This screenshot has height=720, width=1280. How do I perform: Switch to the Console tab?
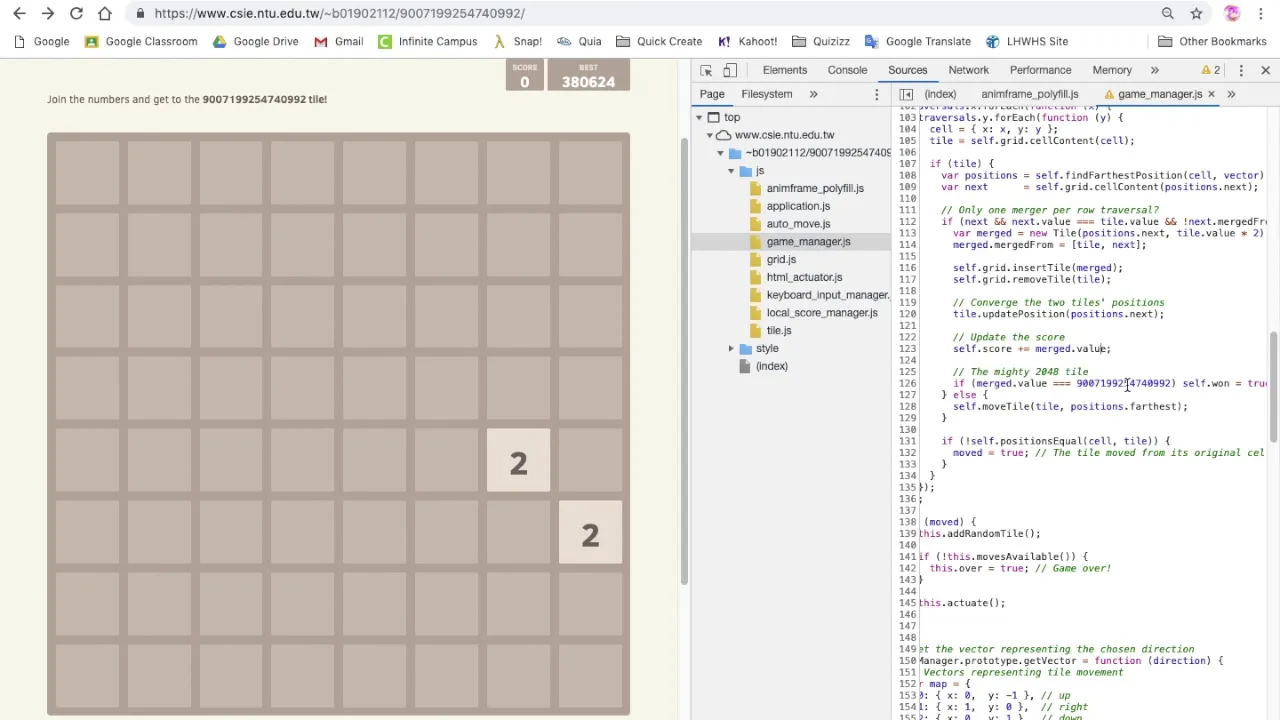click(x=847, y=70)
